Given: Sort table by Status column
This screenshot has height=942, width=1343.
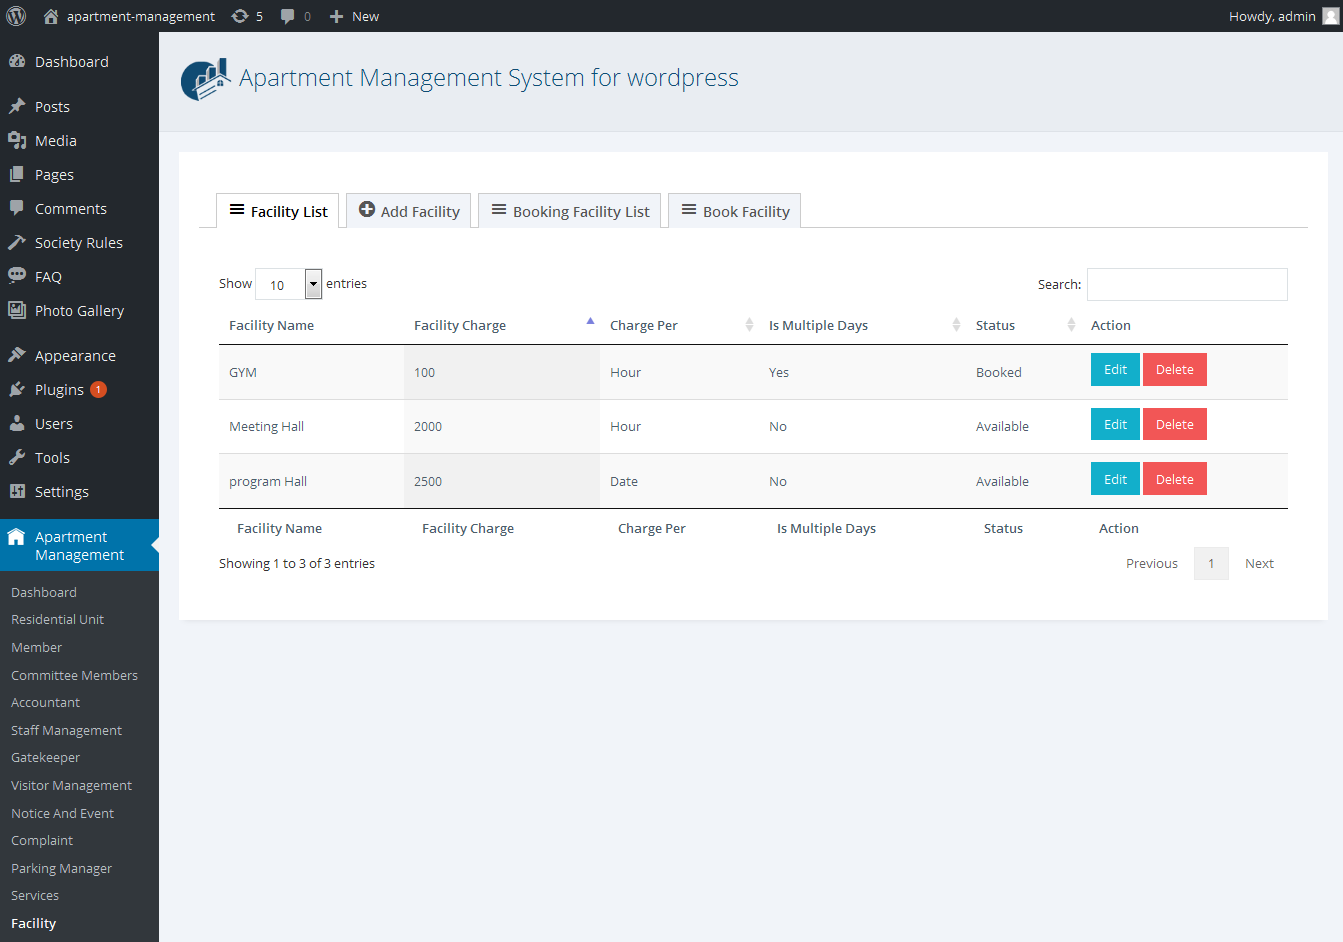Looking at the screenshot, I should tap(1024, 325).
